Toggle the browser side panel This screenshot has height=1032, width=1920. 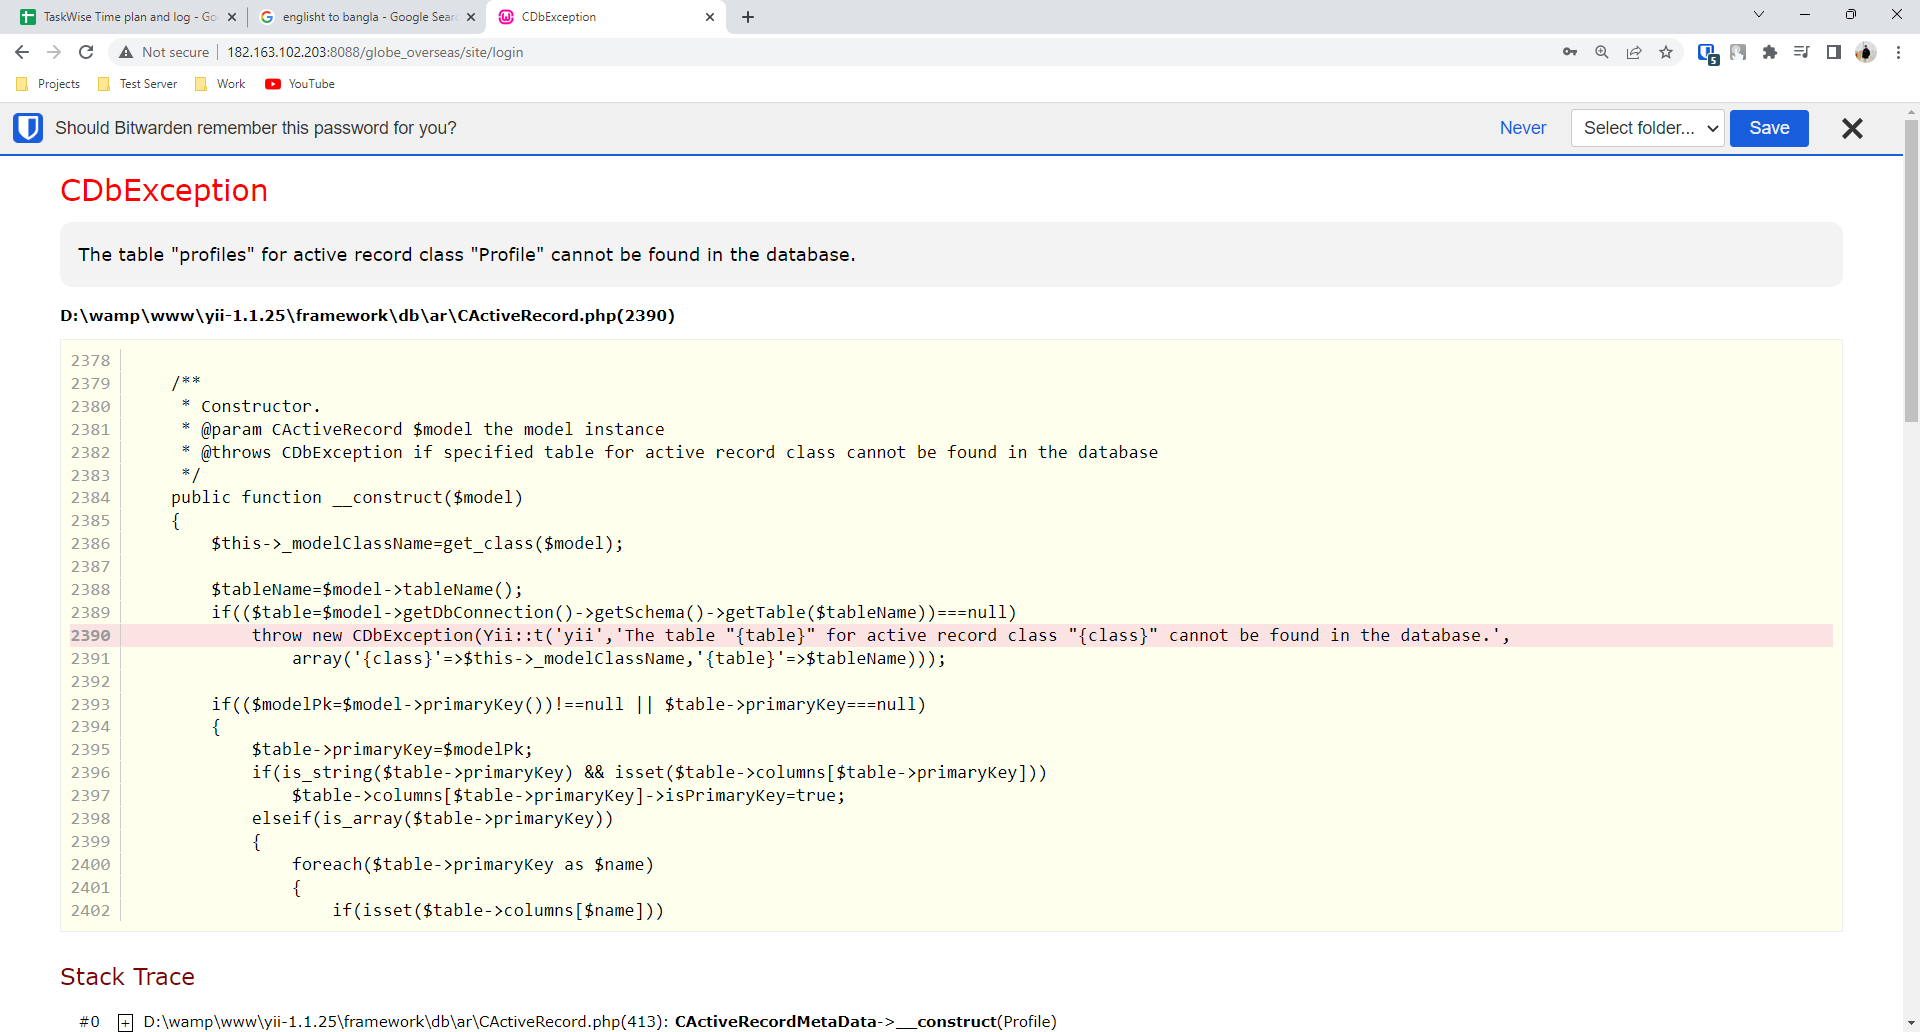click(x=1834, y=53)
